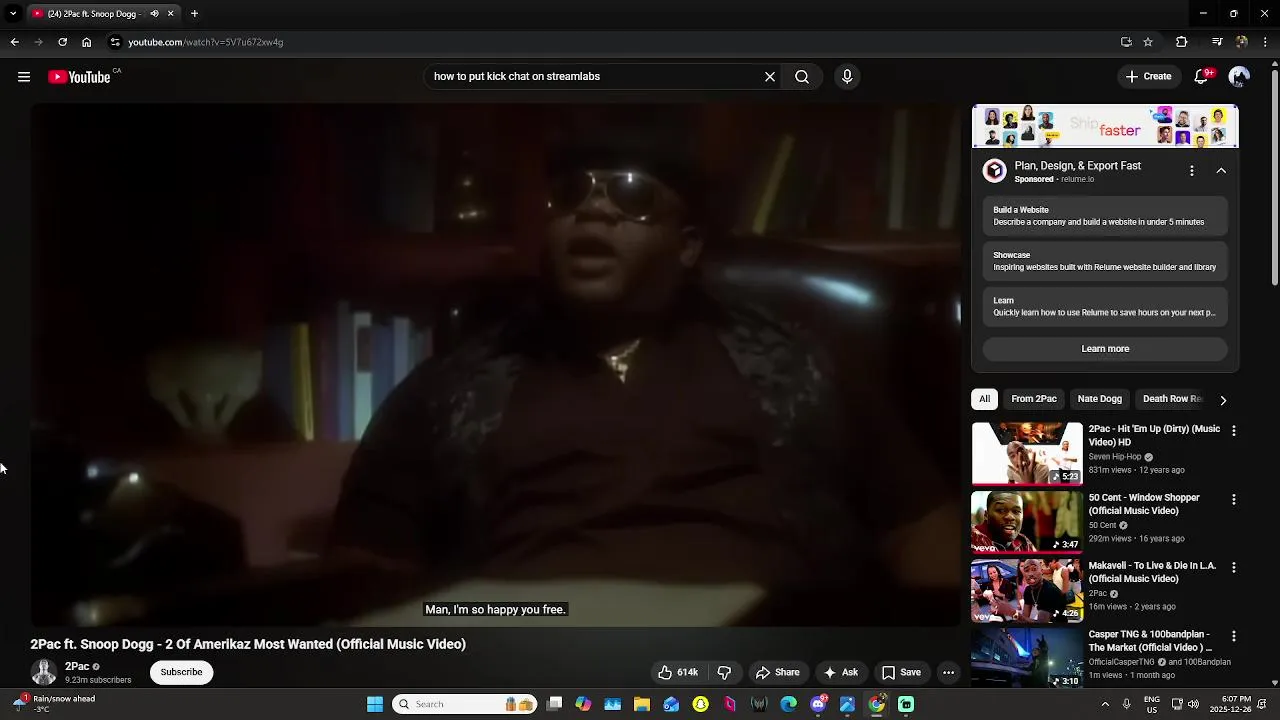Start voice search with microphone
Image resolution: width=1280 pixels, height=720 pixels.
847,77
